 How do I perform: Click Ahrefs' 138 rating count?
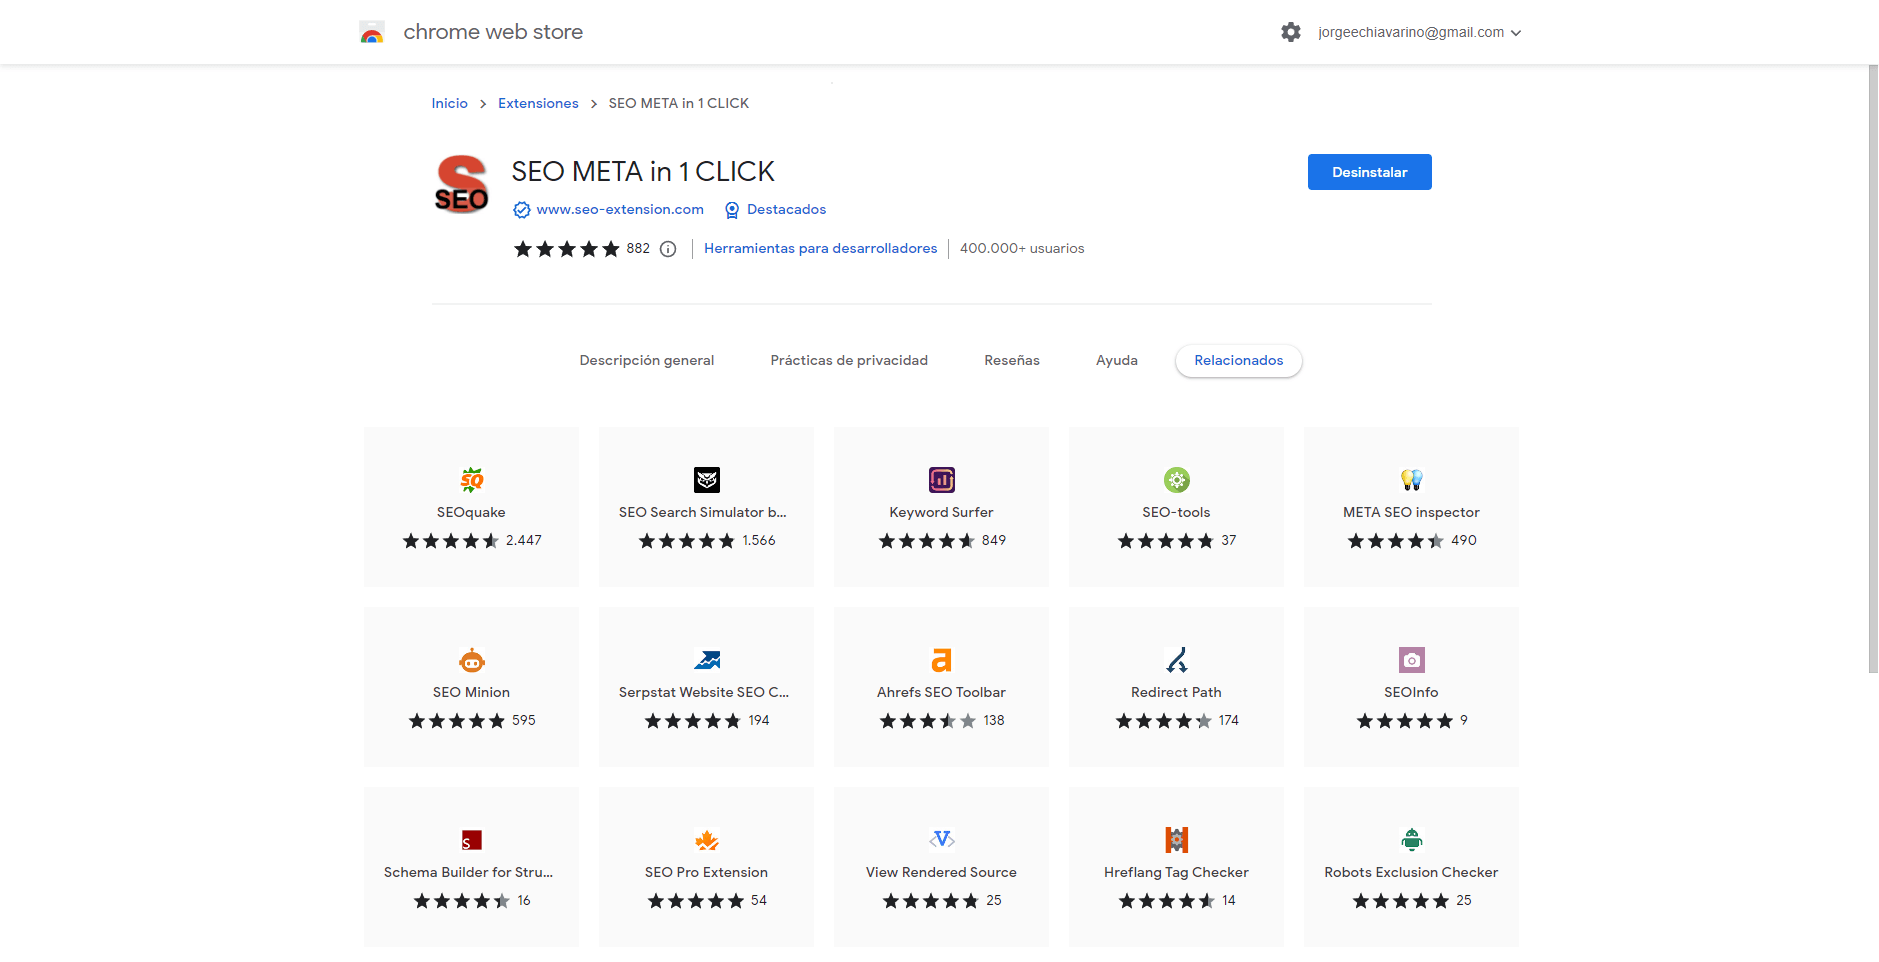(x=993, y=720)
